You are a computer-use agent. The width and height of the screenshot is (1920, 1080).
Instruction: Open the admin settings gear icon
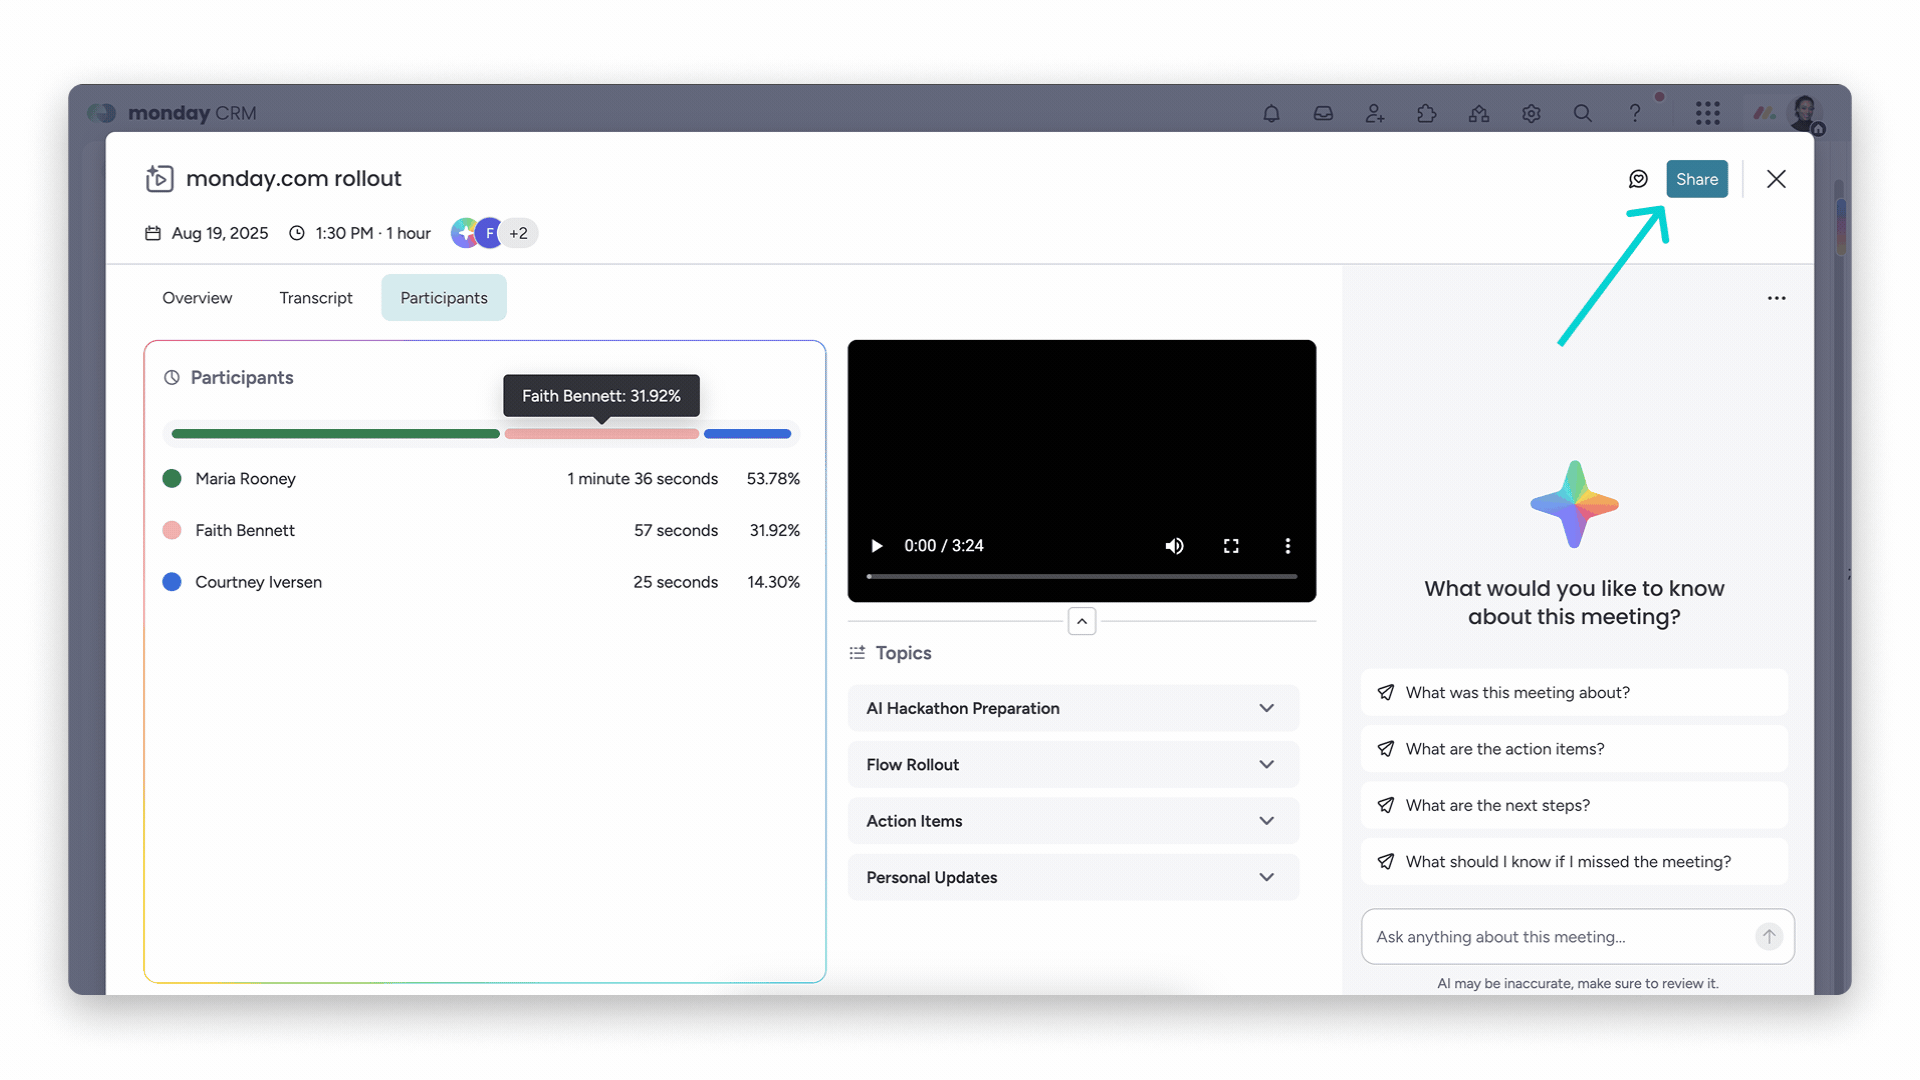pos(1531,114)
